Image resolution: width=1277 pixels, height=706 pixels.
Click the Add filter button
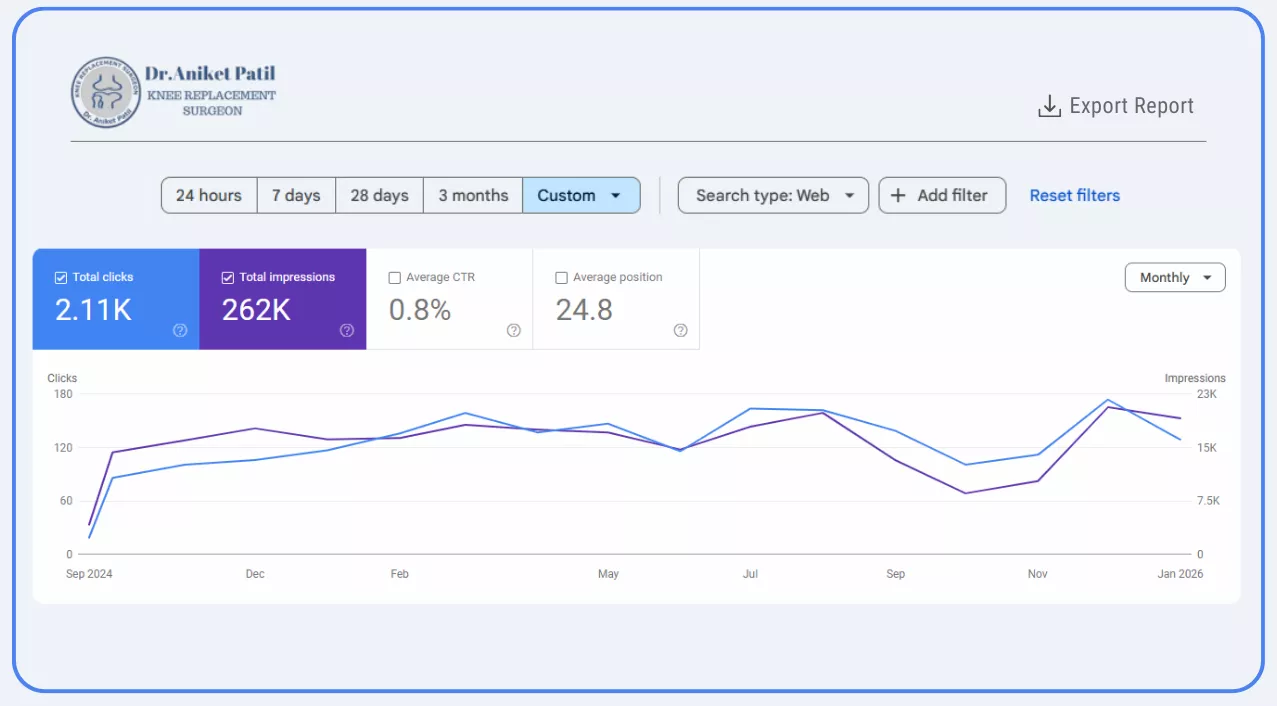click(941, 195)
